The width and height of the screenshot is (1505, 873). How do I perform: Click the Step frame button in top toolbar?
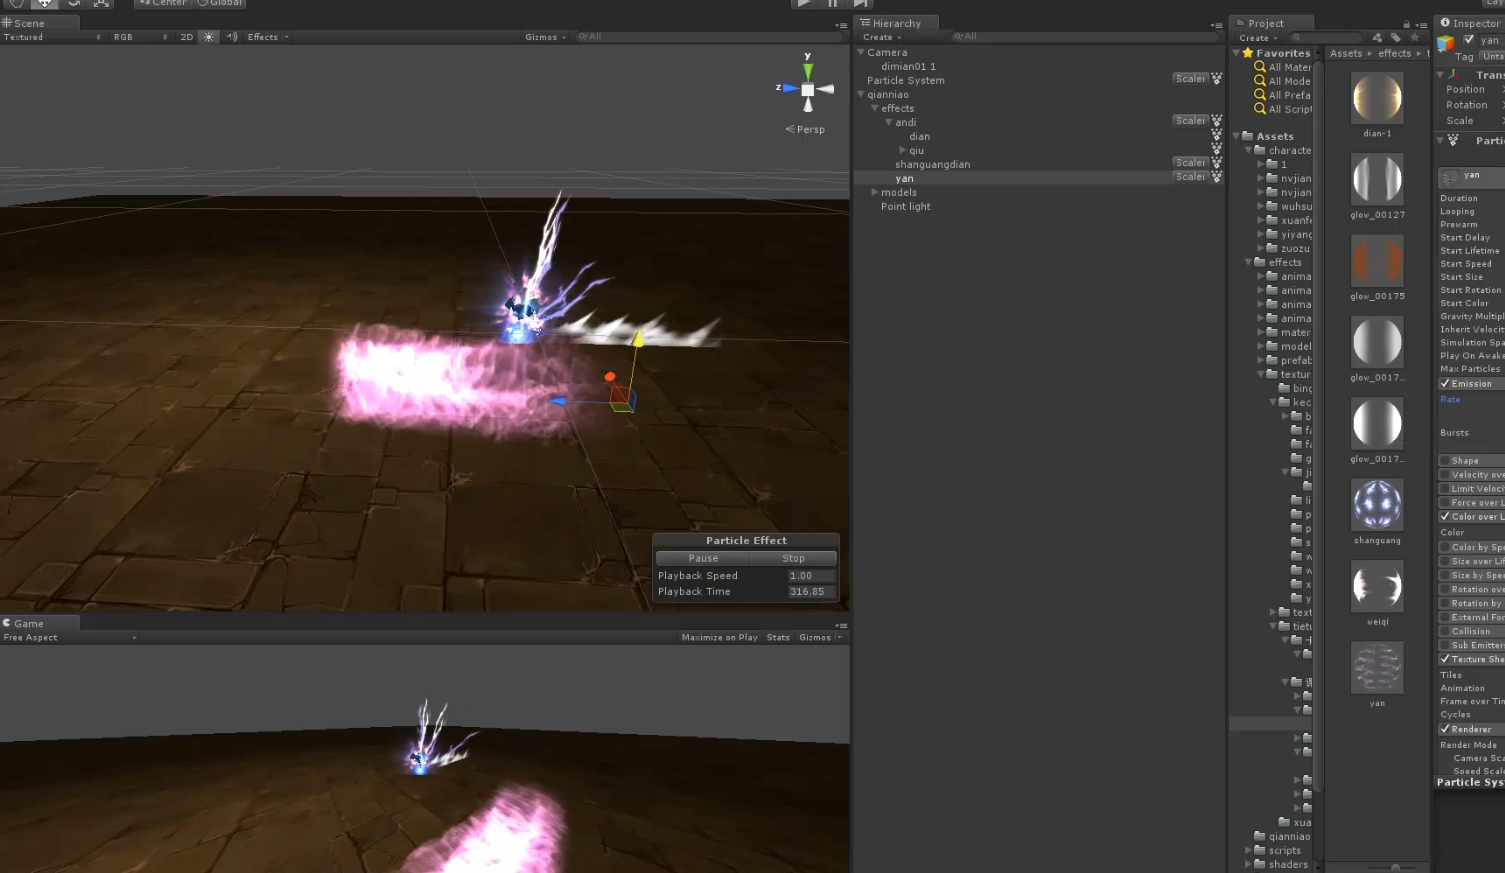[860, 3]
